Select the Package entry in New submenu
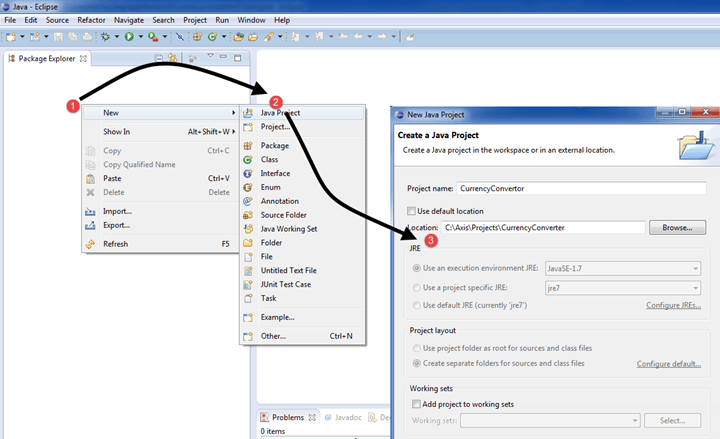The width and height of the screenshot is (720, 439). (x=274, y=146)
